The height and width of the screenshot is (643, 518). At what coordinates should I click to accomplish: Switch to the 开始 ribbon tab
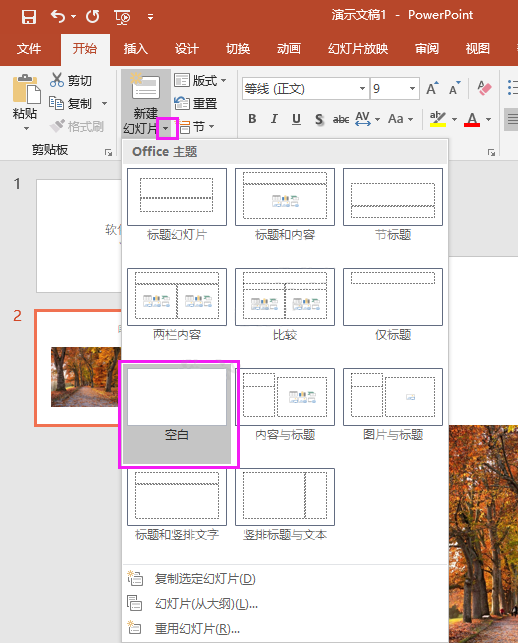click(x=85, y=49)
